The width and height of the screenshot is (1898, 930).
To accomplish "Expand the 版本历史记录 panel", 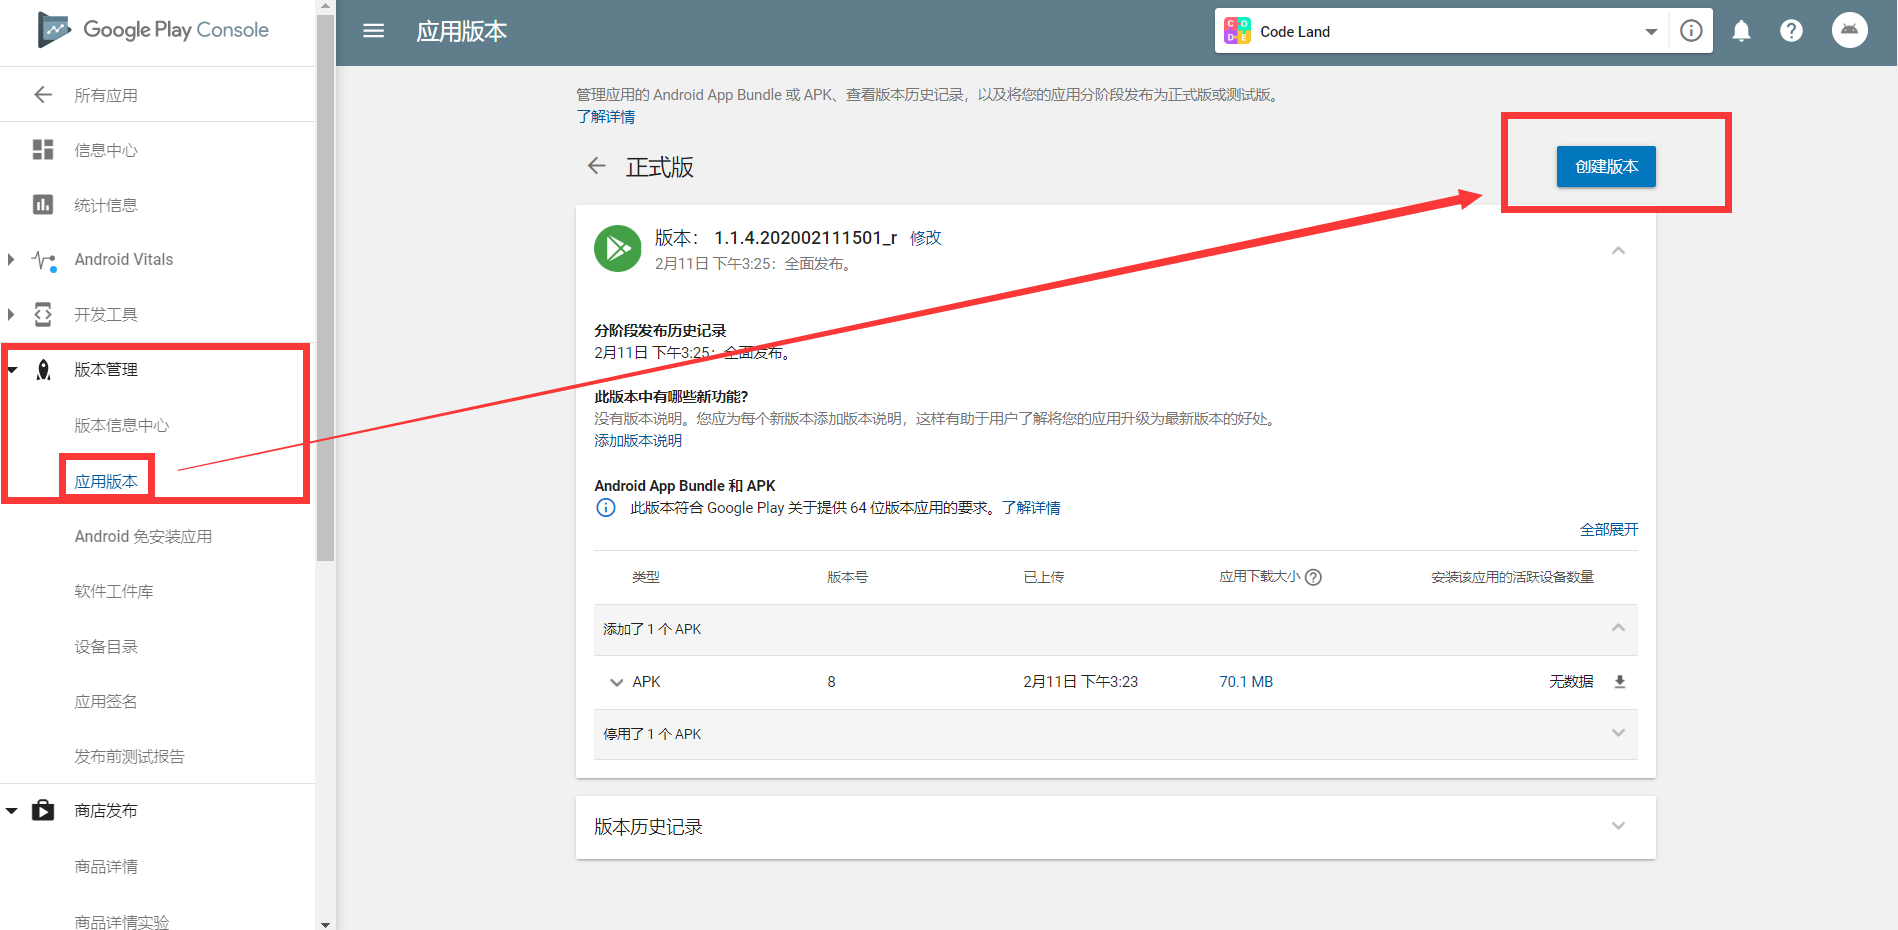I will (x=1618, y=826).
